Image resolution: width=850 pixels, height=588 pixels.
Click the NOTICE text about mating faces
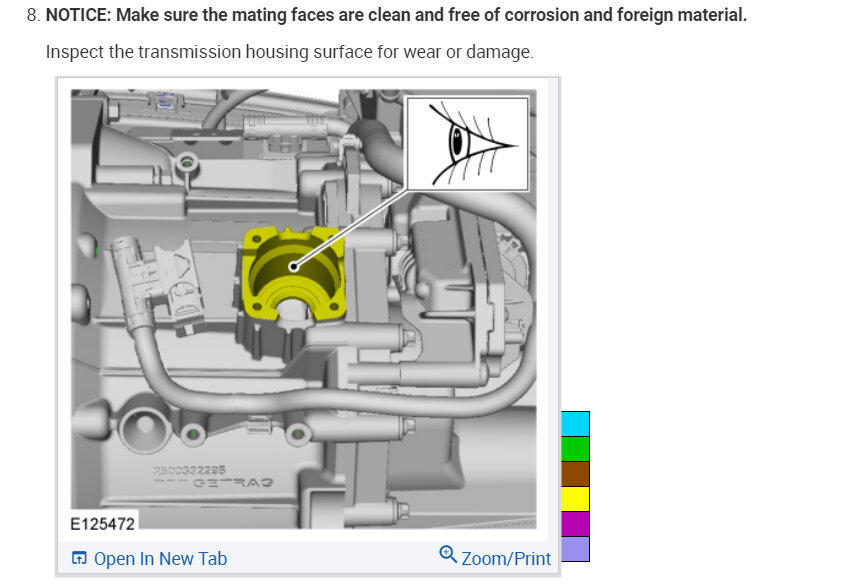396,15
